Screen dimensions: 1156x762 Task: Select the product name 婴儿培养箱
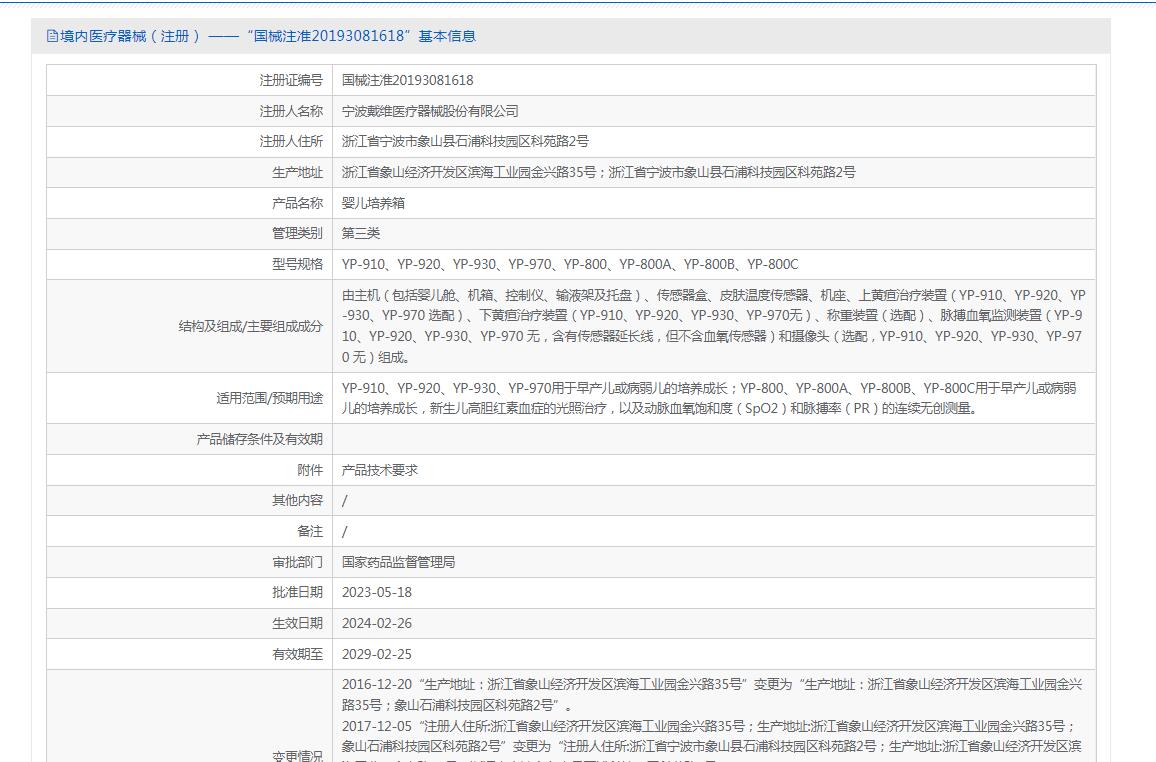(x=373, y=203)
